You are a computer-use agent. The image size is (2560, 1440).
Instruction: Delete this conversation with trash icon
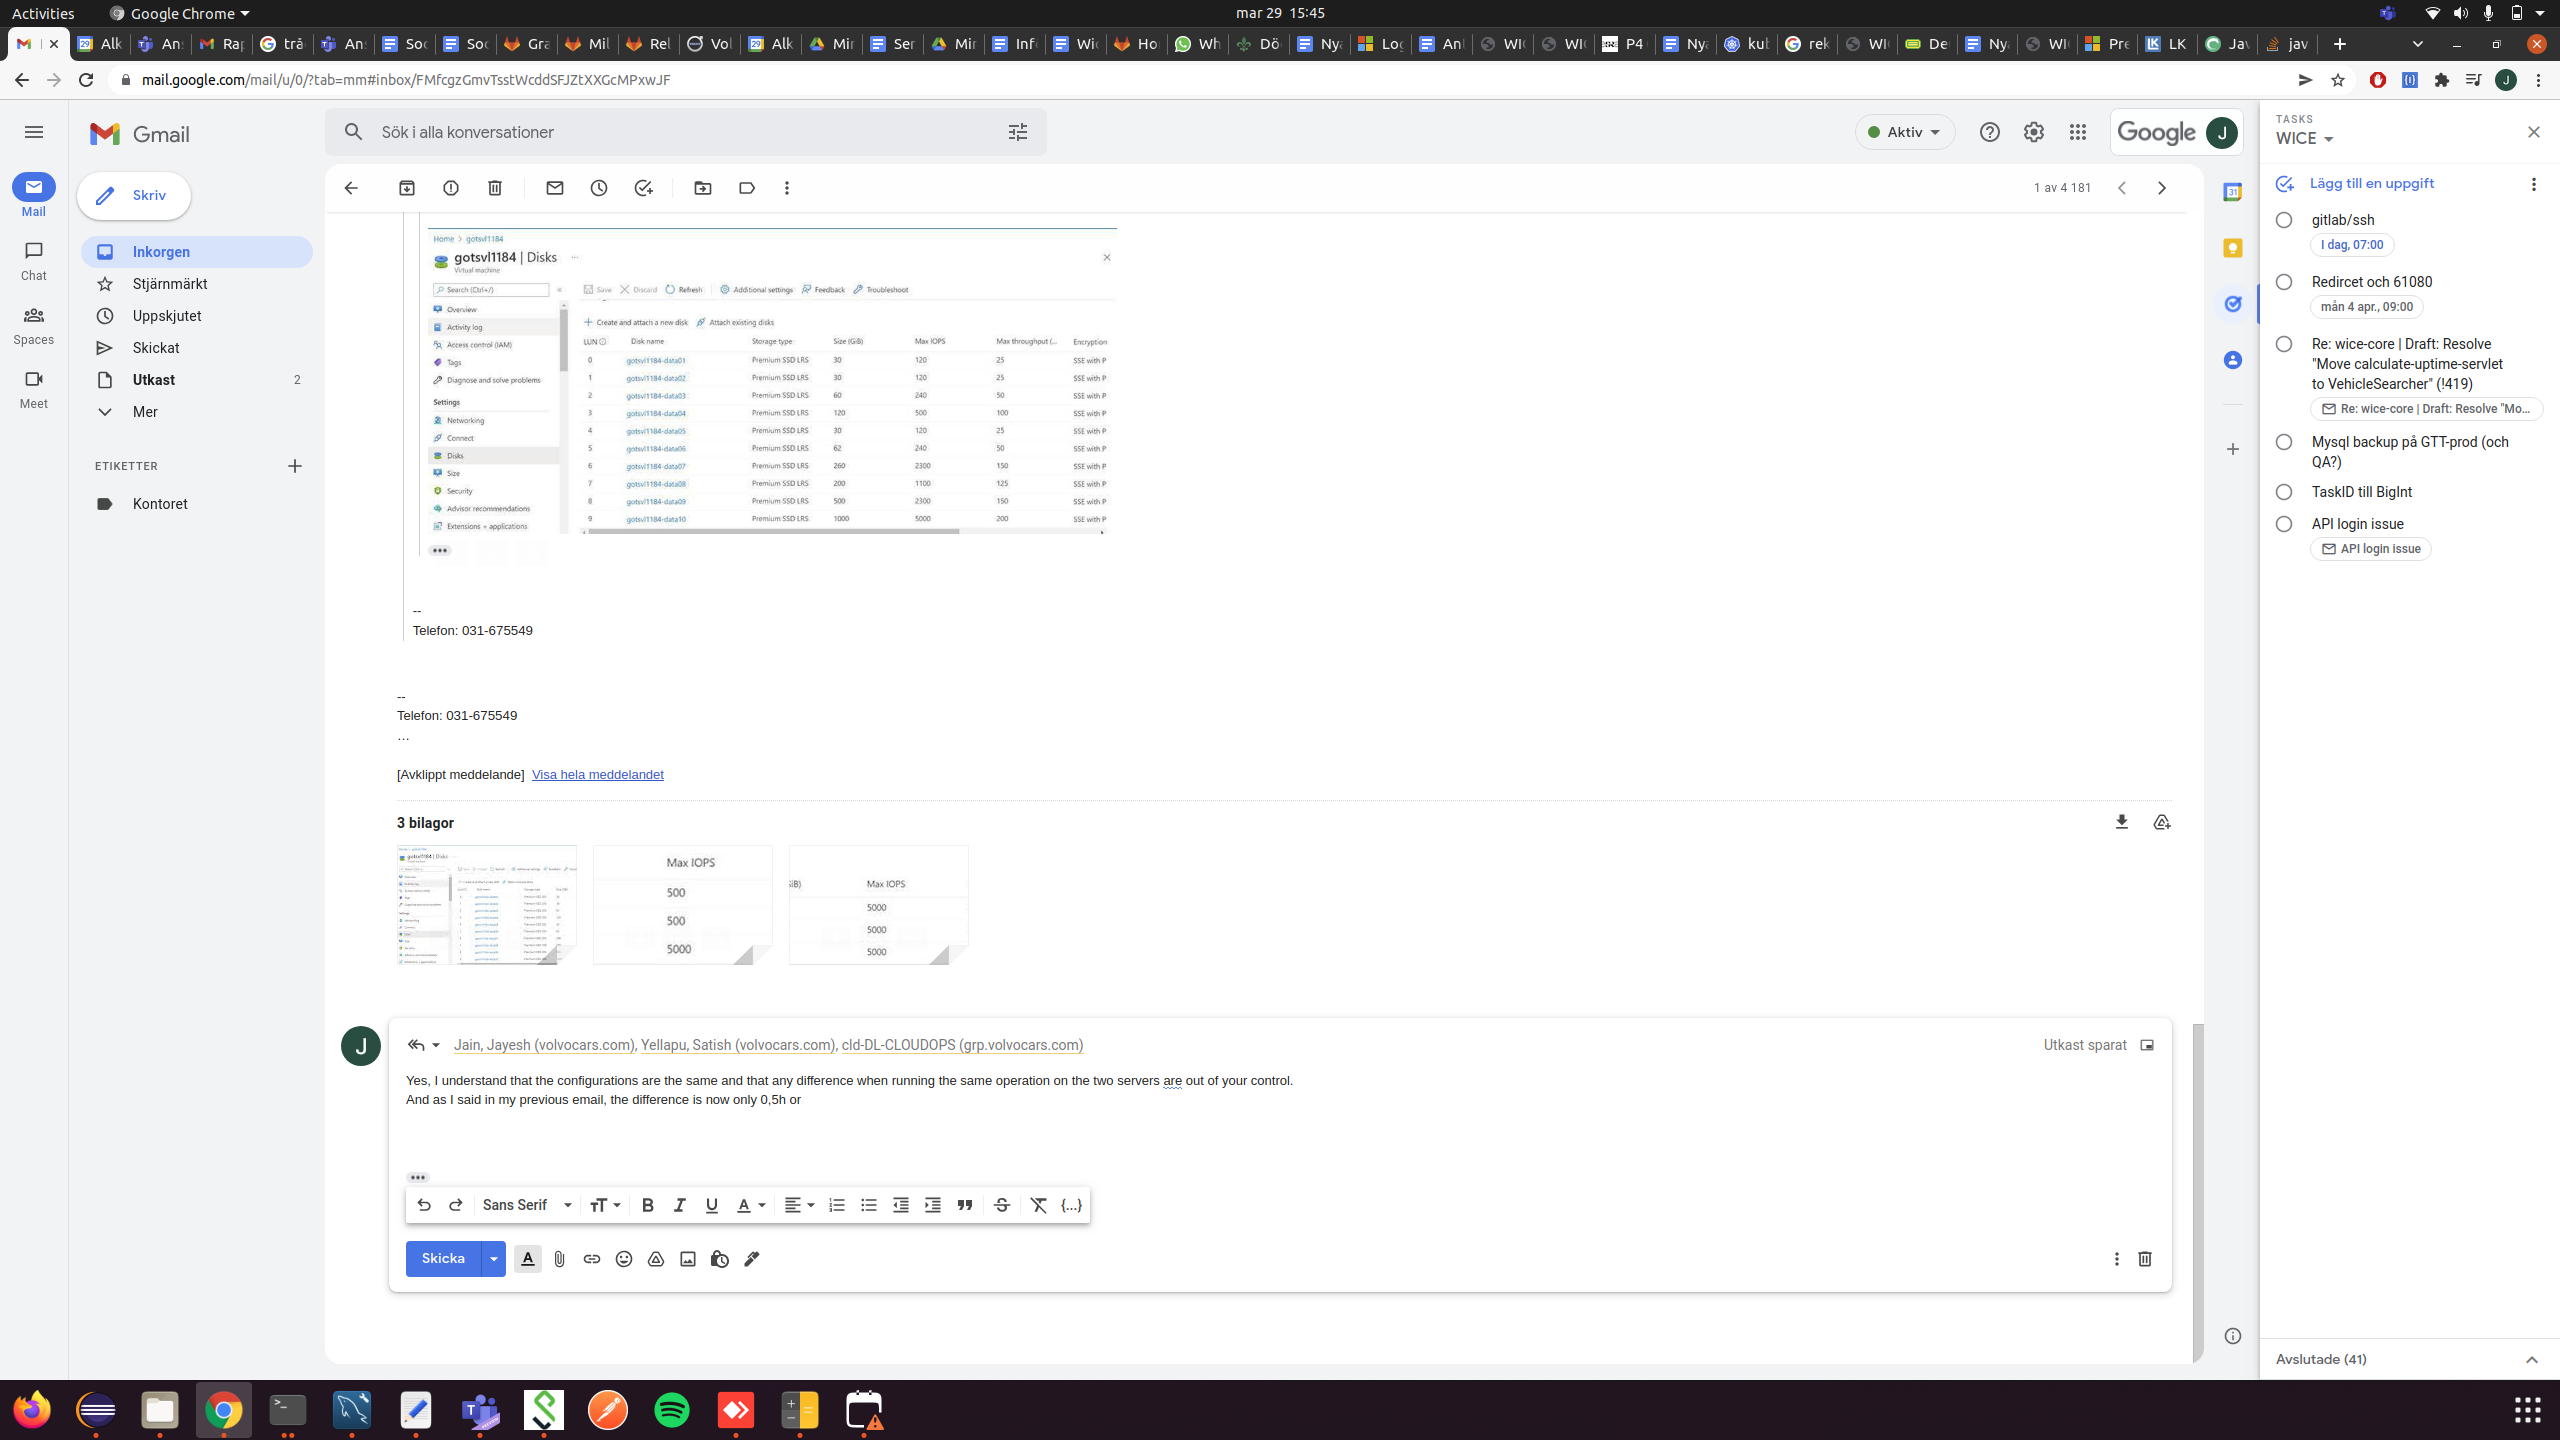coord(495,188)
